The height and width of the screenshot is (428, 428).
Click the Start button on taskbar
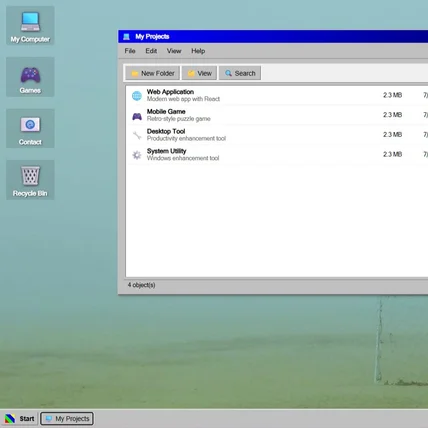(20, 419)
